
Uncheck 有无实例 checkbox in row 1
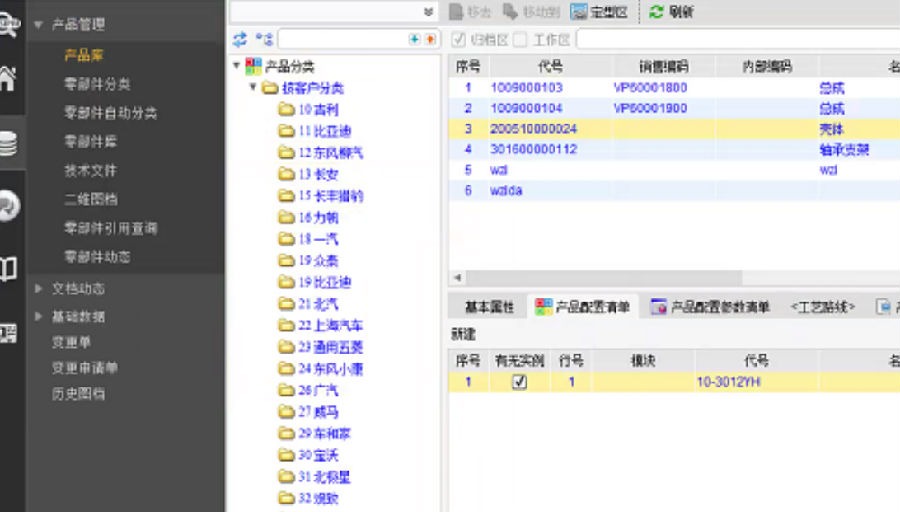(519, 382)
